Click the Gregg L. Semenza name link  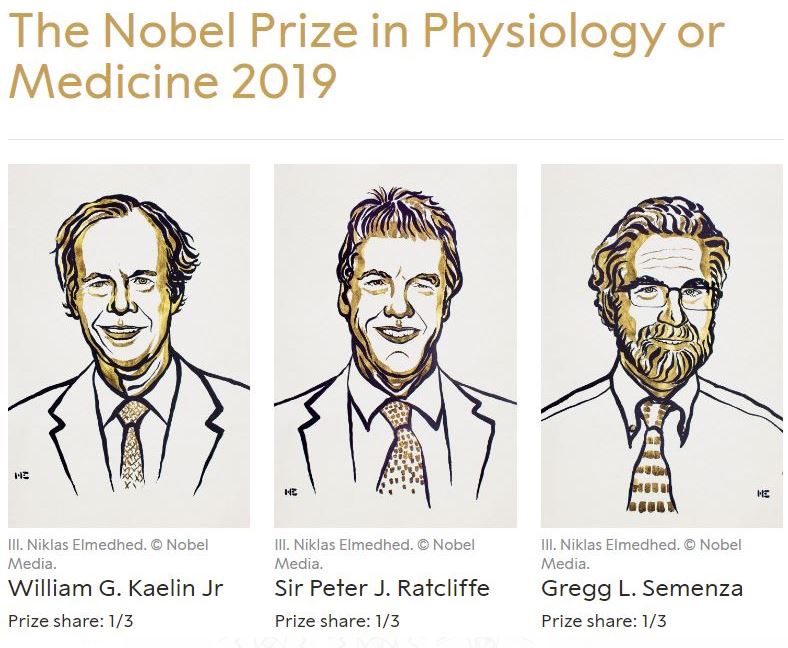[642, 588]
